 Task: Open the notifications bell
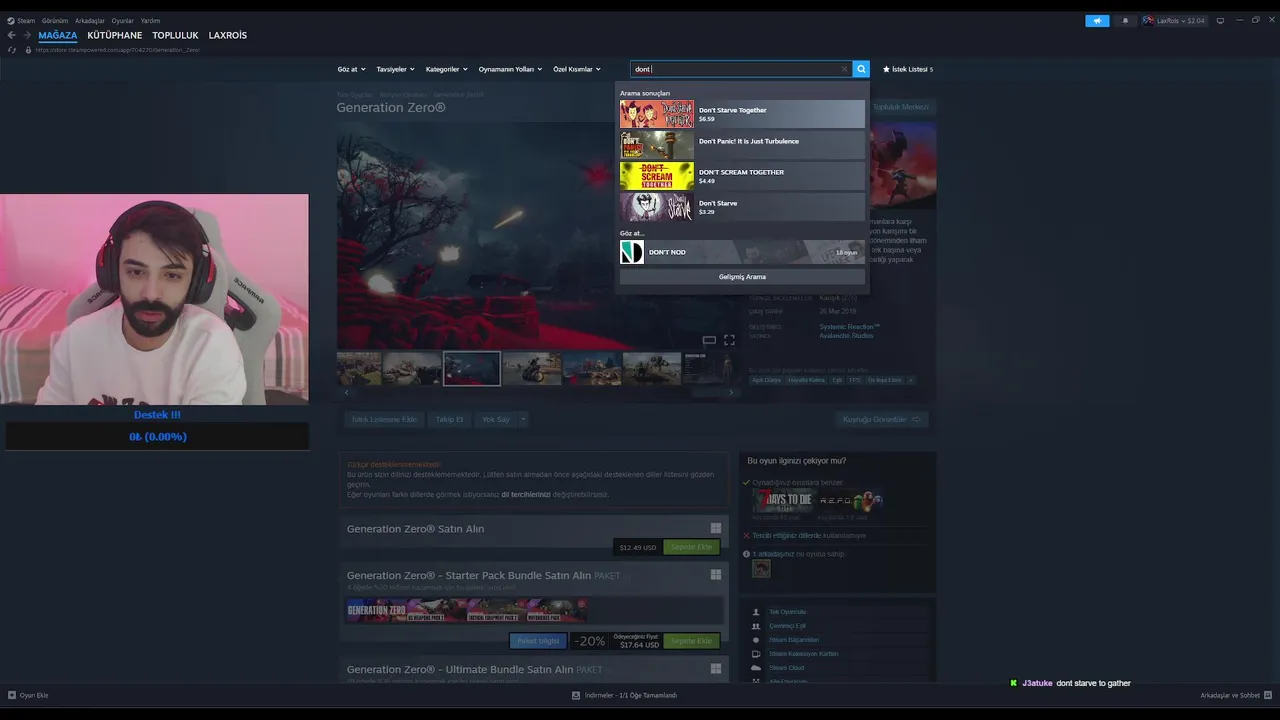(x=1125, y=20)
